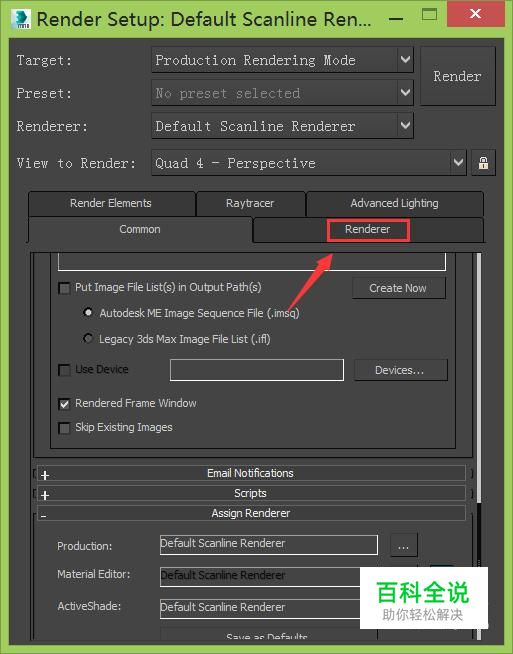Select Autodesk ME Image Sequence File option
Screen dimensions: 513x654
[88, 312]
